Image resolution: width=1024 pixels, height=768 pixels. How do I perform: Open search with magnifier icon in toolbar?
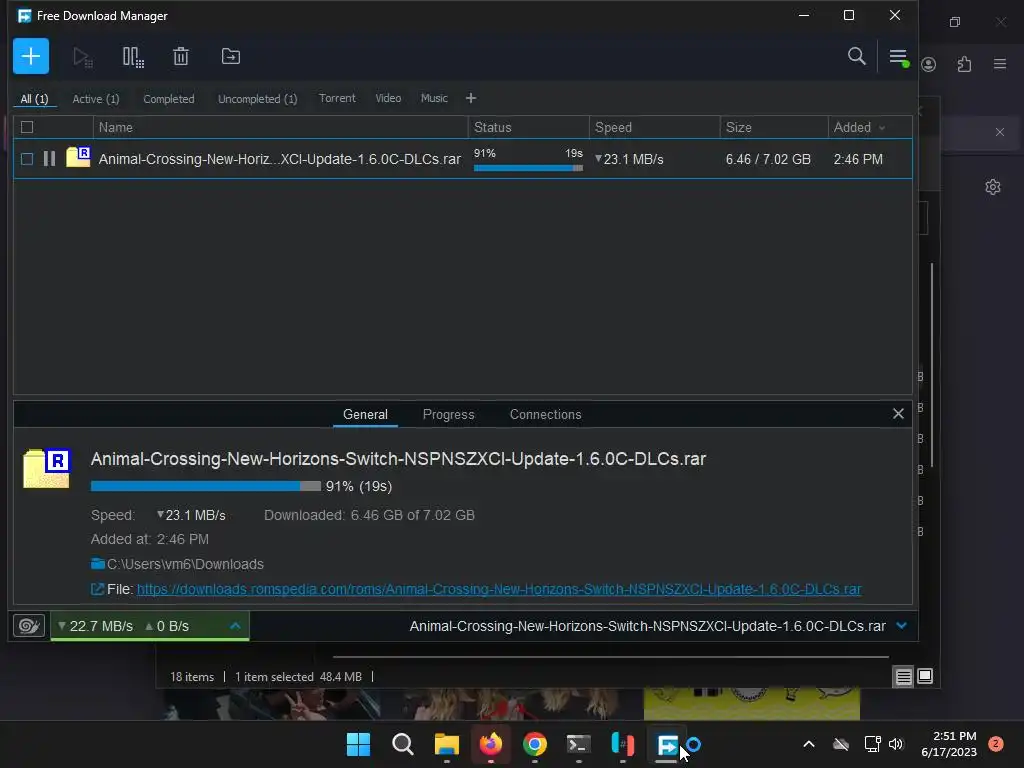(x=856, y=56)
